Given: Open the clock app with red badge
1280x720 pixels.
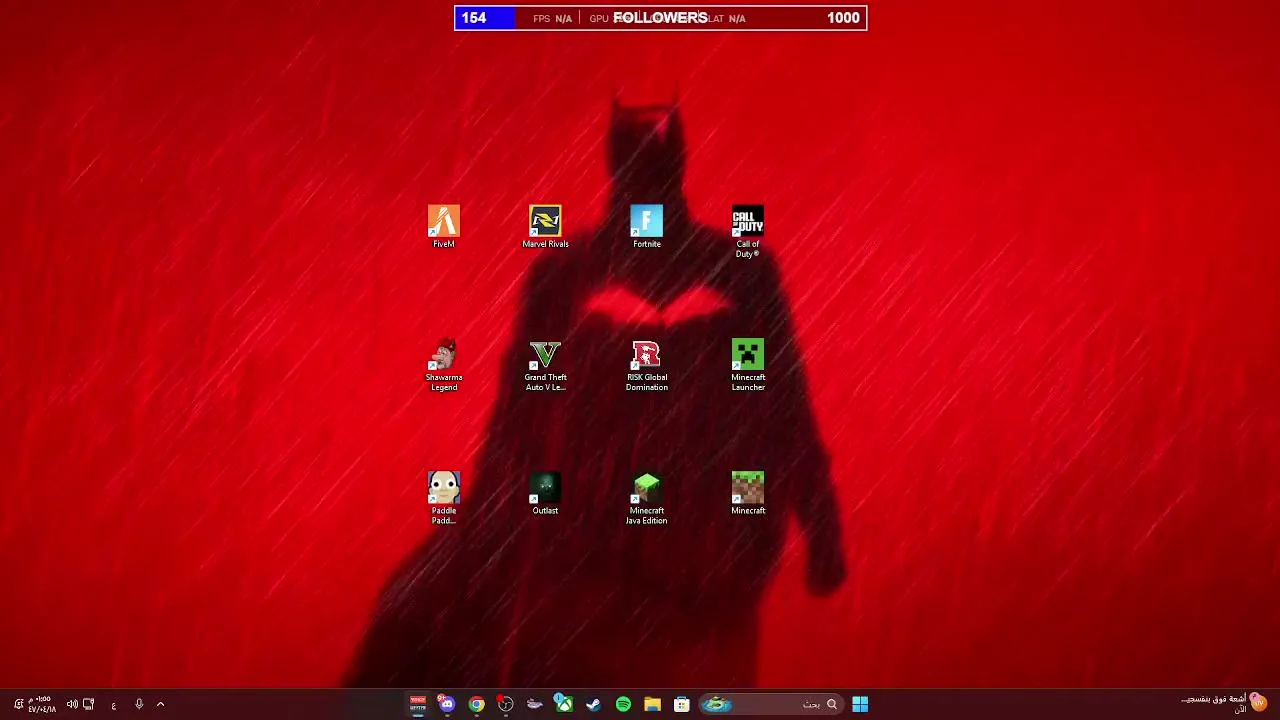Looking at the screenshot, I should click(x=506, y=704).
